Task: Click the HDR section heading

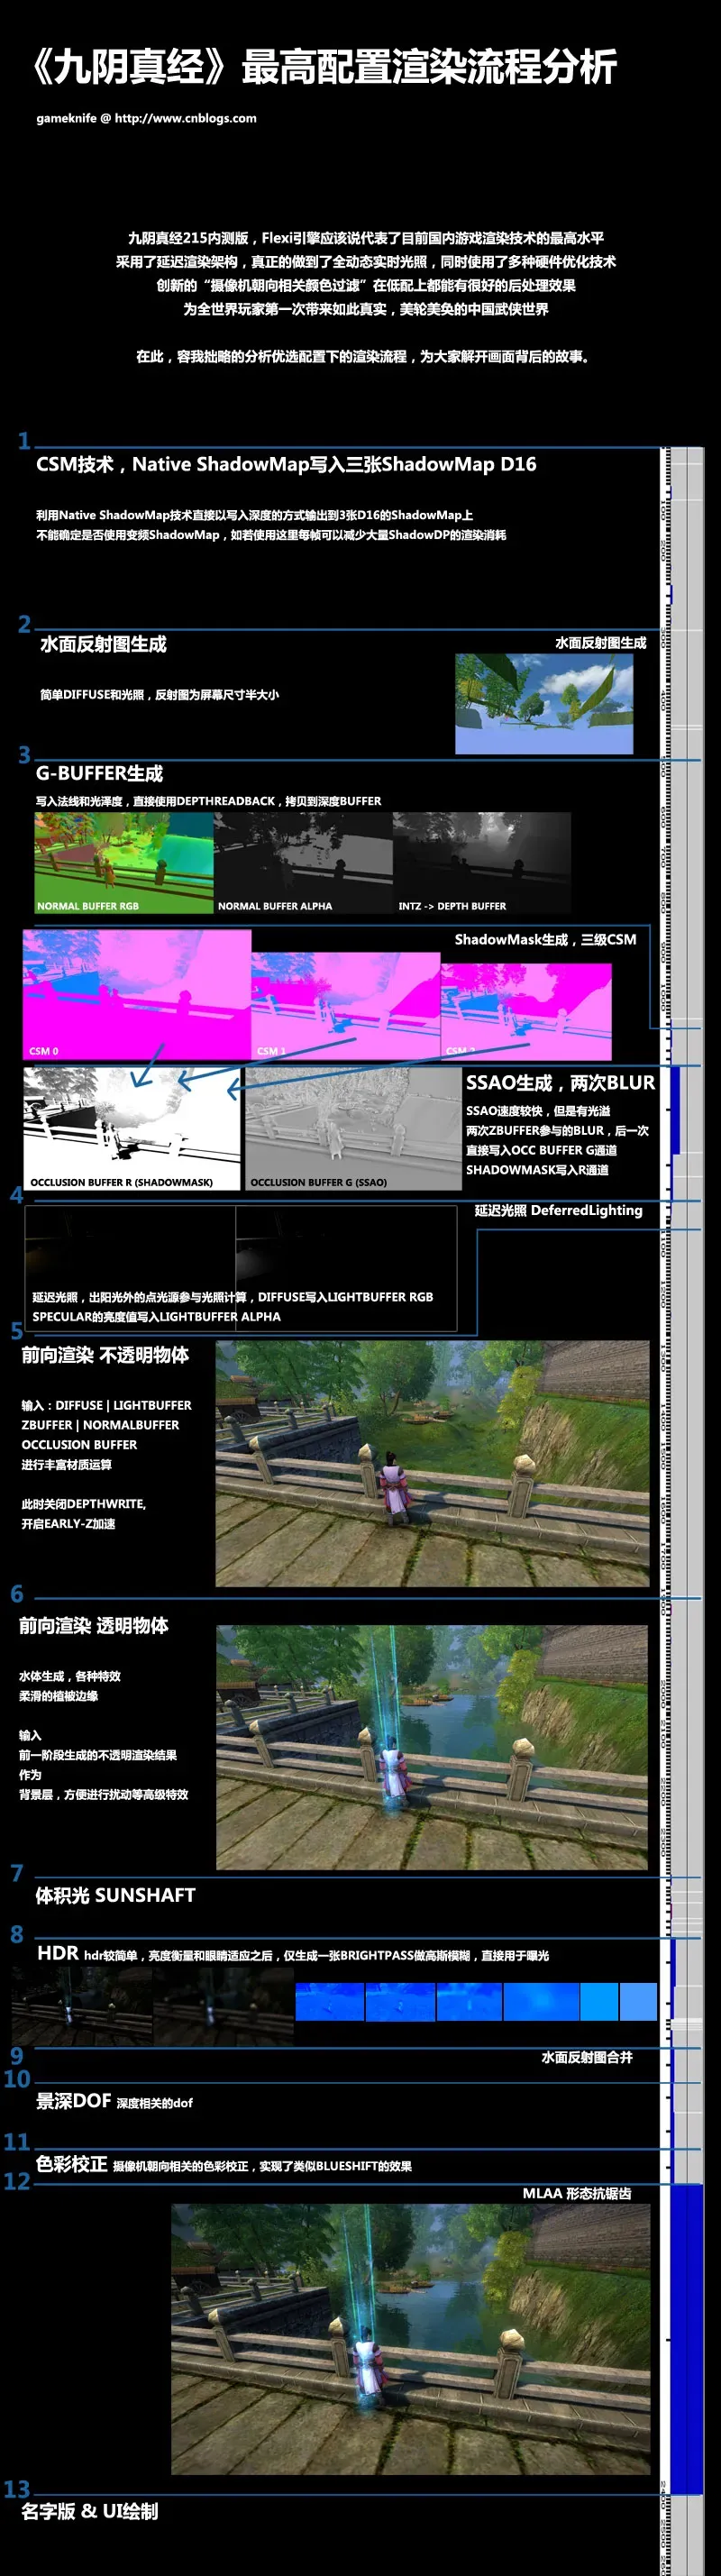Action: tap(57, 1953)
